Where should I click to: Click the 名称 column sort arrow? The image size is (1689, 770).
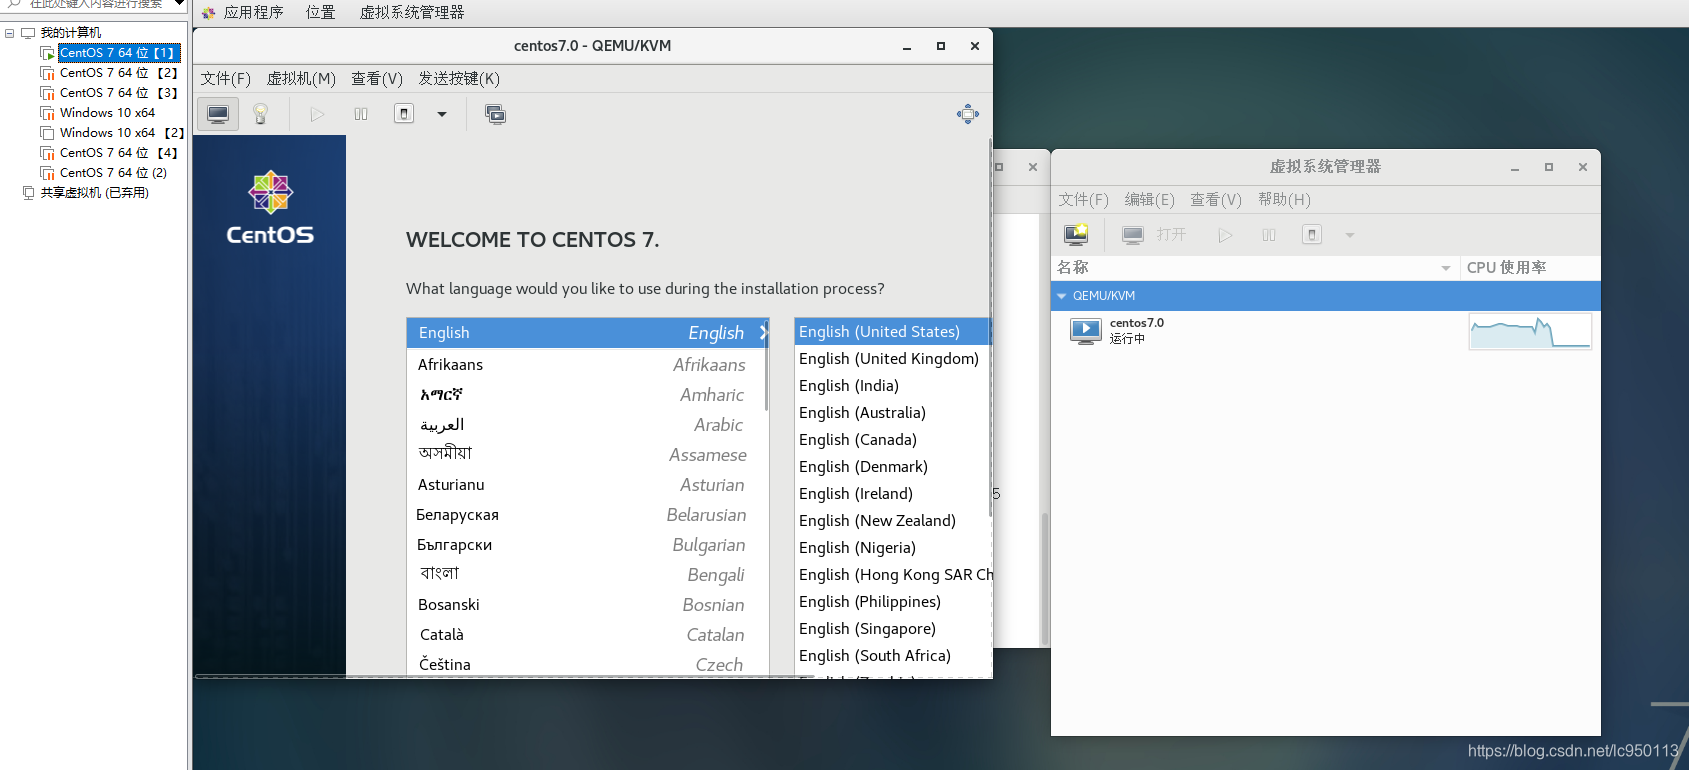point(1446,268)
